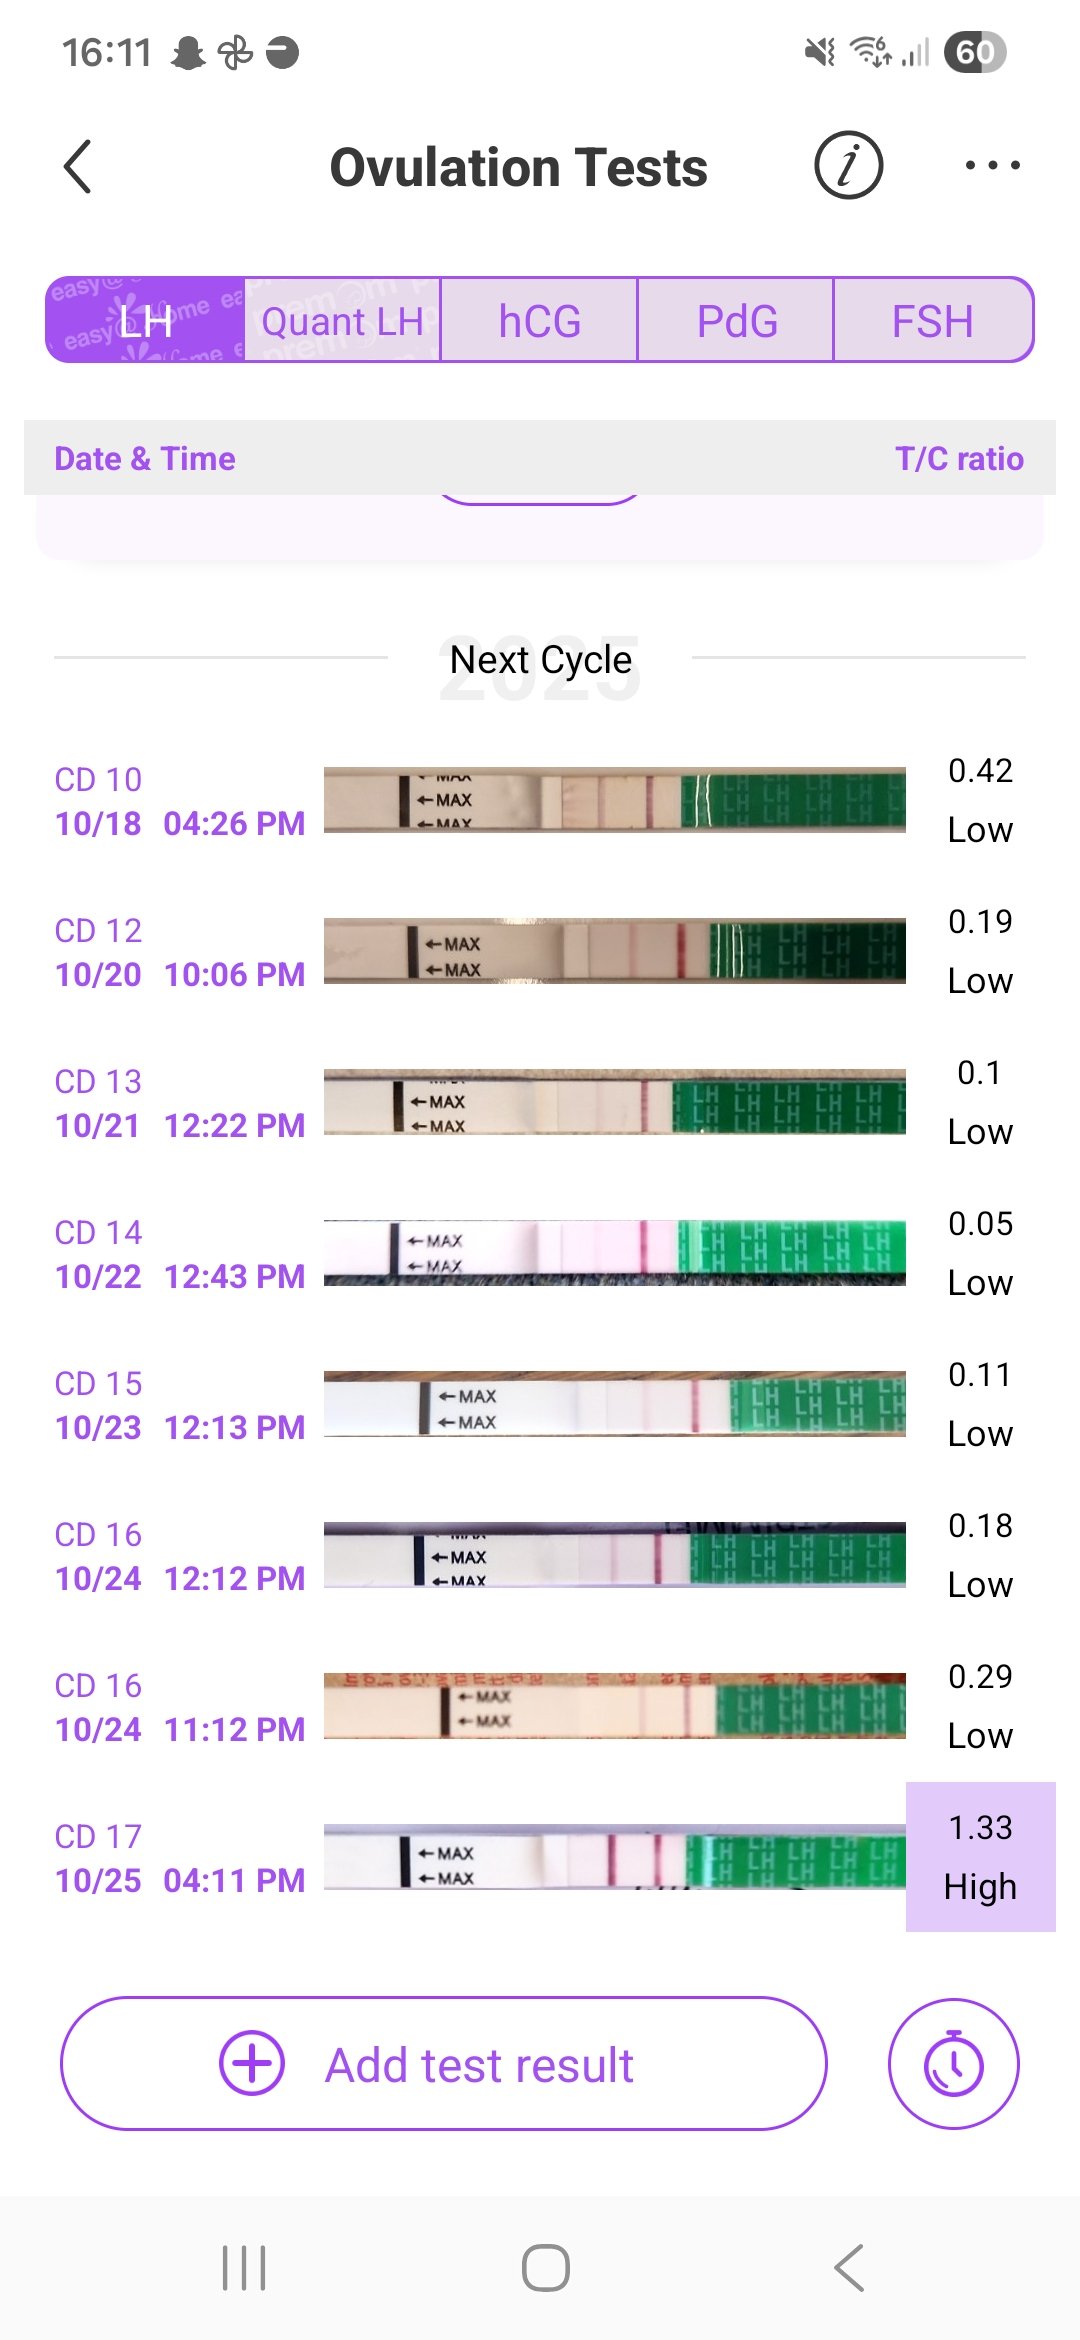Select the FSH test tab
The height and width of the screenshot is (2340, 1080).
pyautogui.click(x=932, y=321)
